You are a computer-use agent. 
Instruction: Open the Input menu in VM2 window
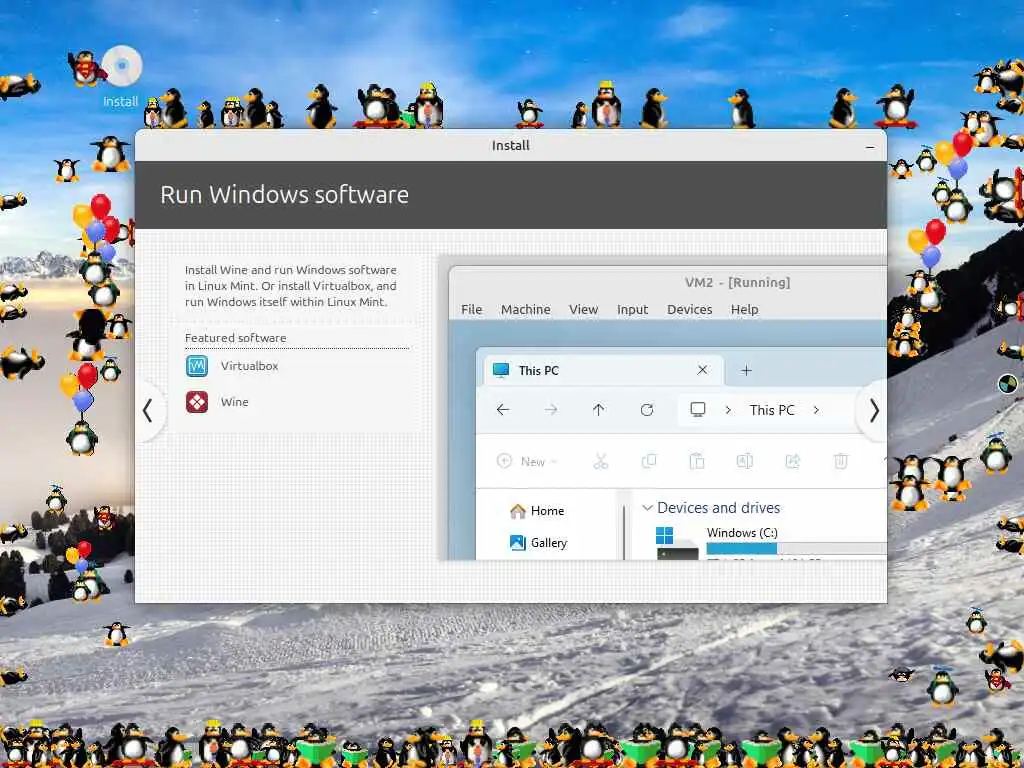(x=632, y=310)
